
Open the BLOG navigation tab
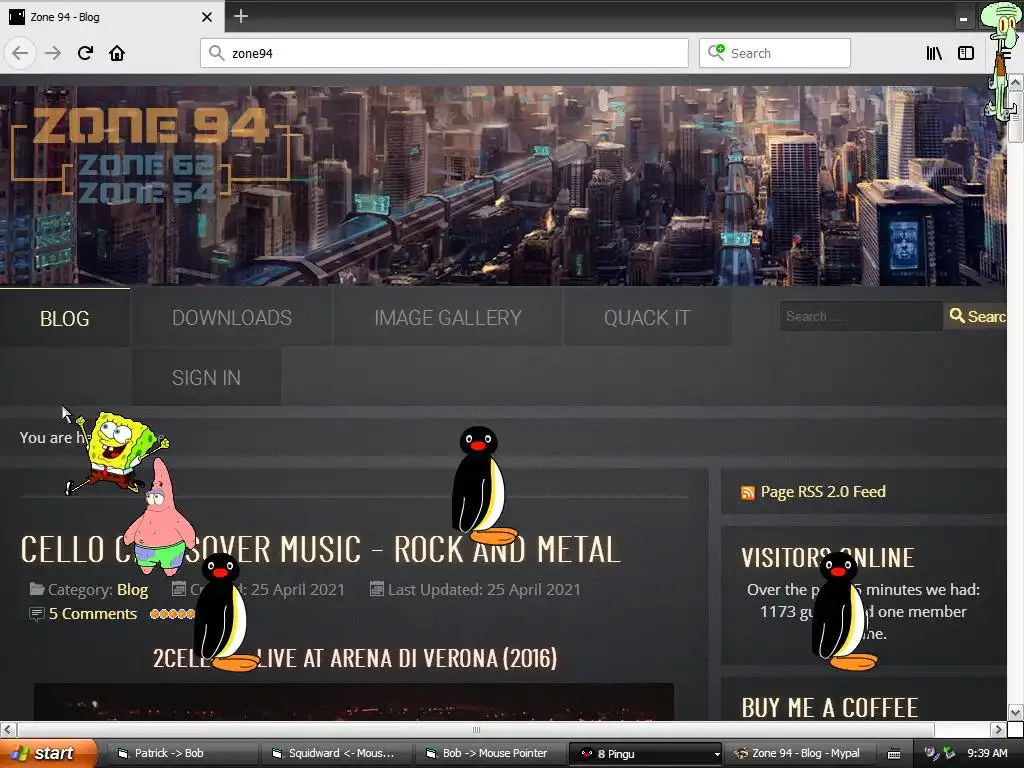(x=65, y=318)
